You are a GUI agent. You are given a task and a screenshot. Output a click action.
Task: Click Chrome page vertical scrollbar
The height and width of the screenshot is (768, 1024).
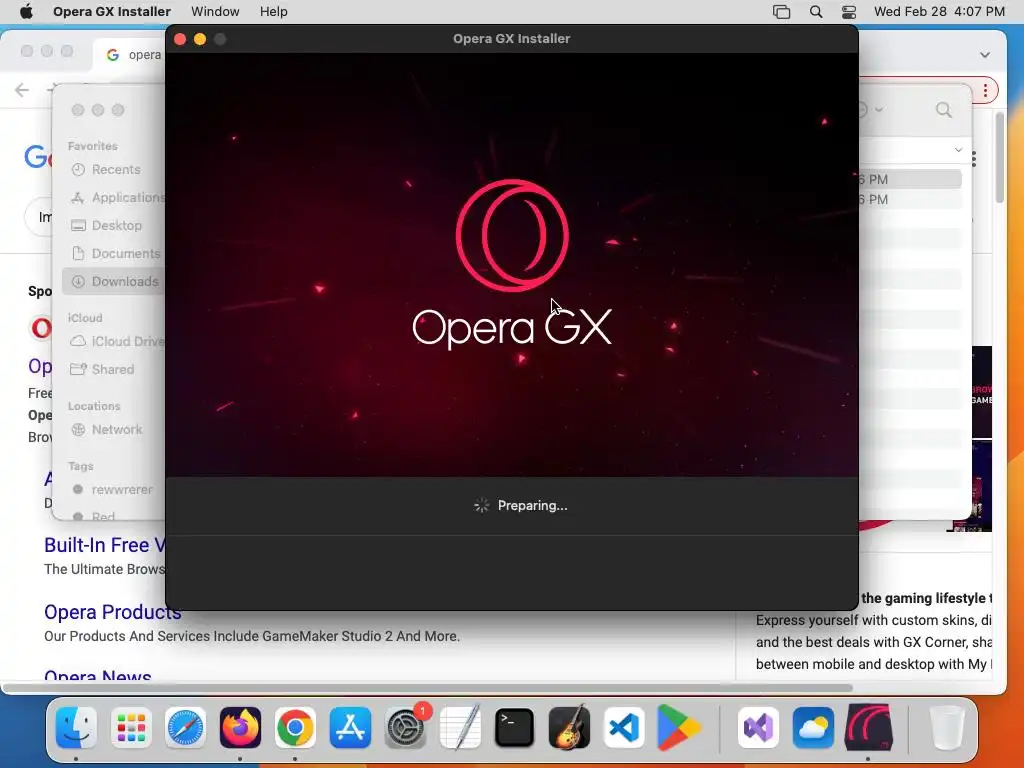[999, 157]
